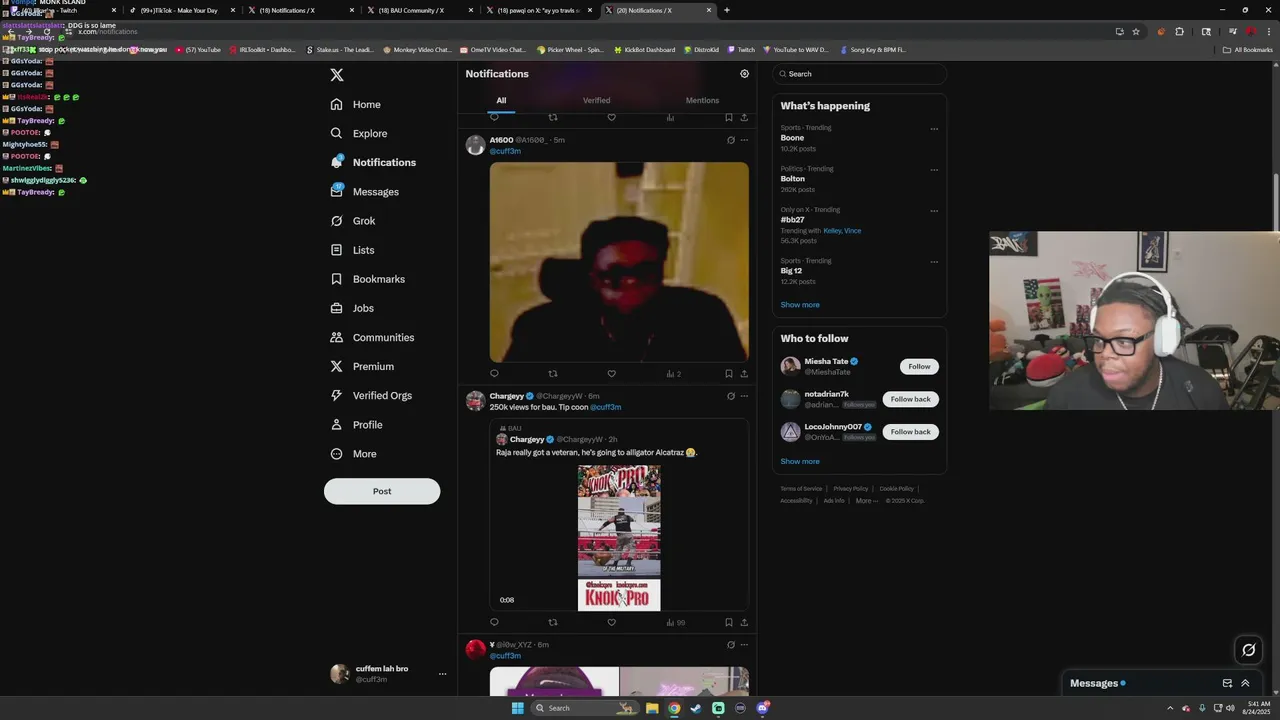
Task: Switch to the TikTok Make Your Day tab
Action: [181, 10]
